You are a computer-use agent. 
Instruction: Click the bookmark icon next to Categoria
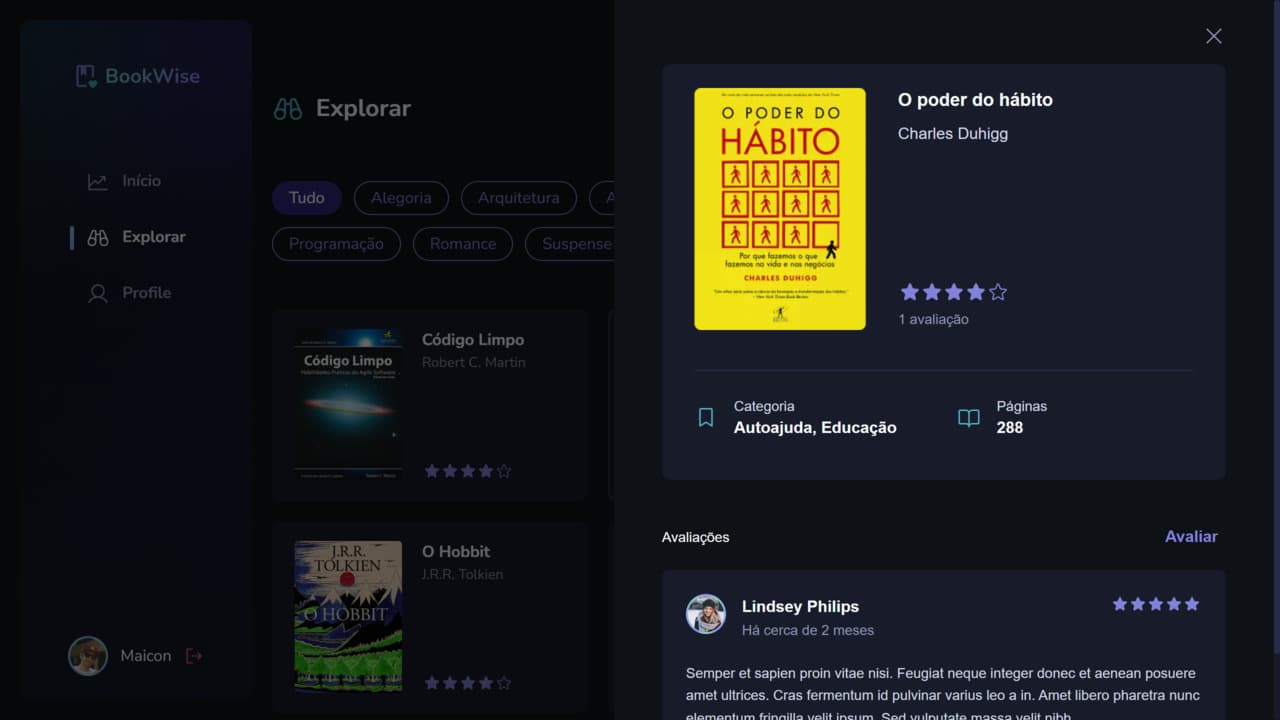705,416
